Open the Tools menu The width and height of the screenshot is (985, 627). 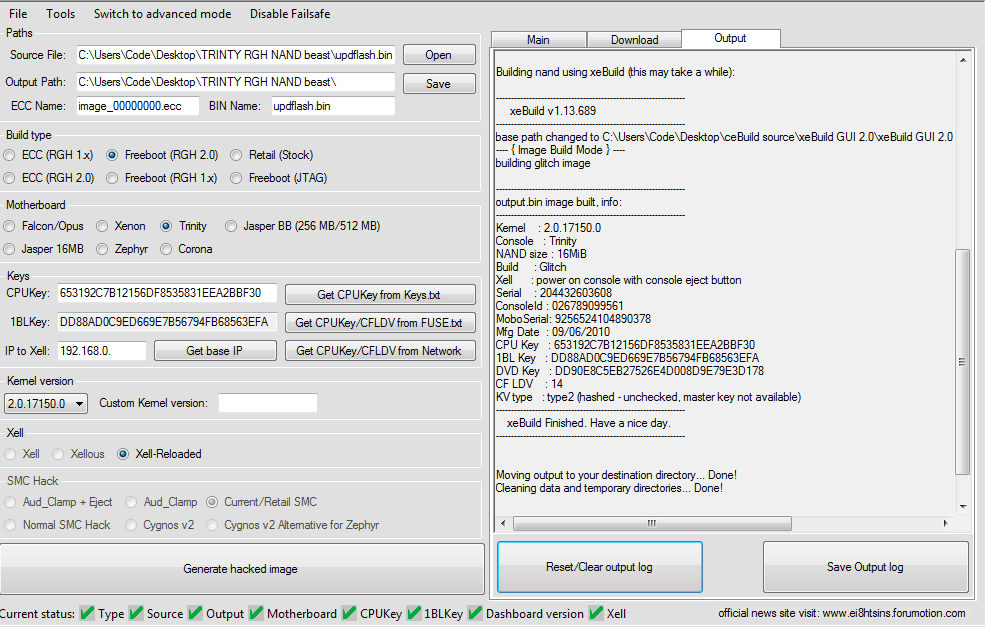click(x=60, y=13)
